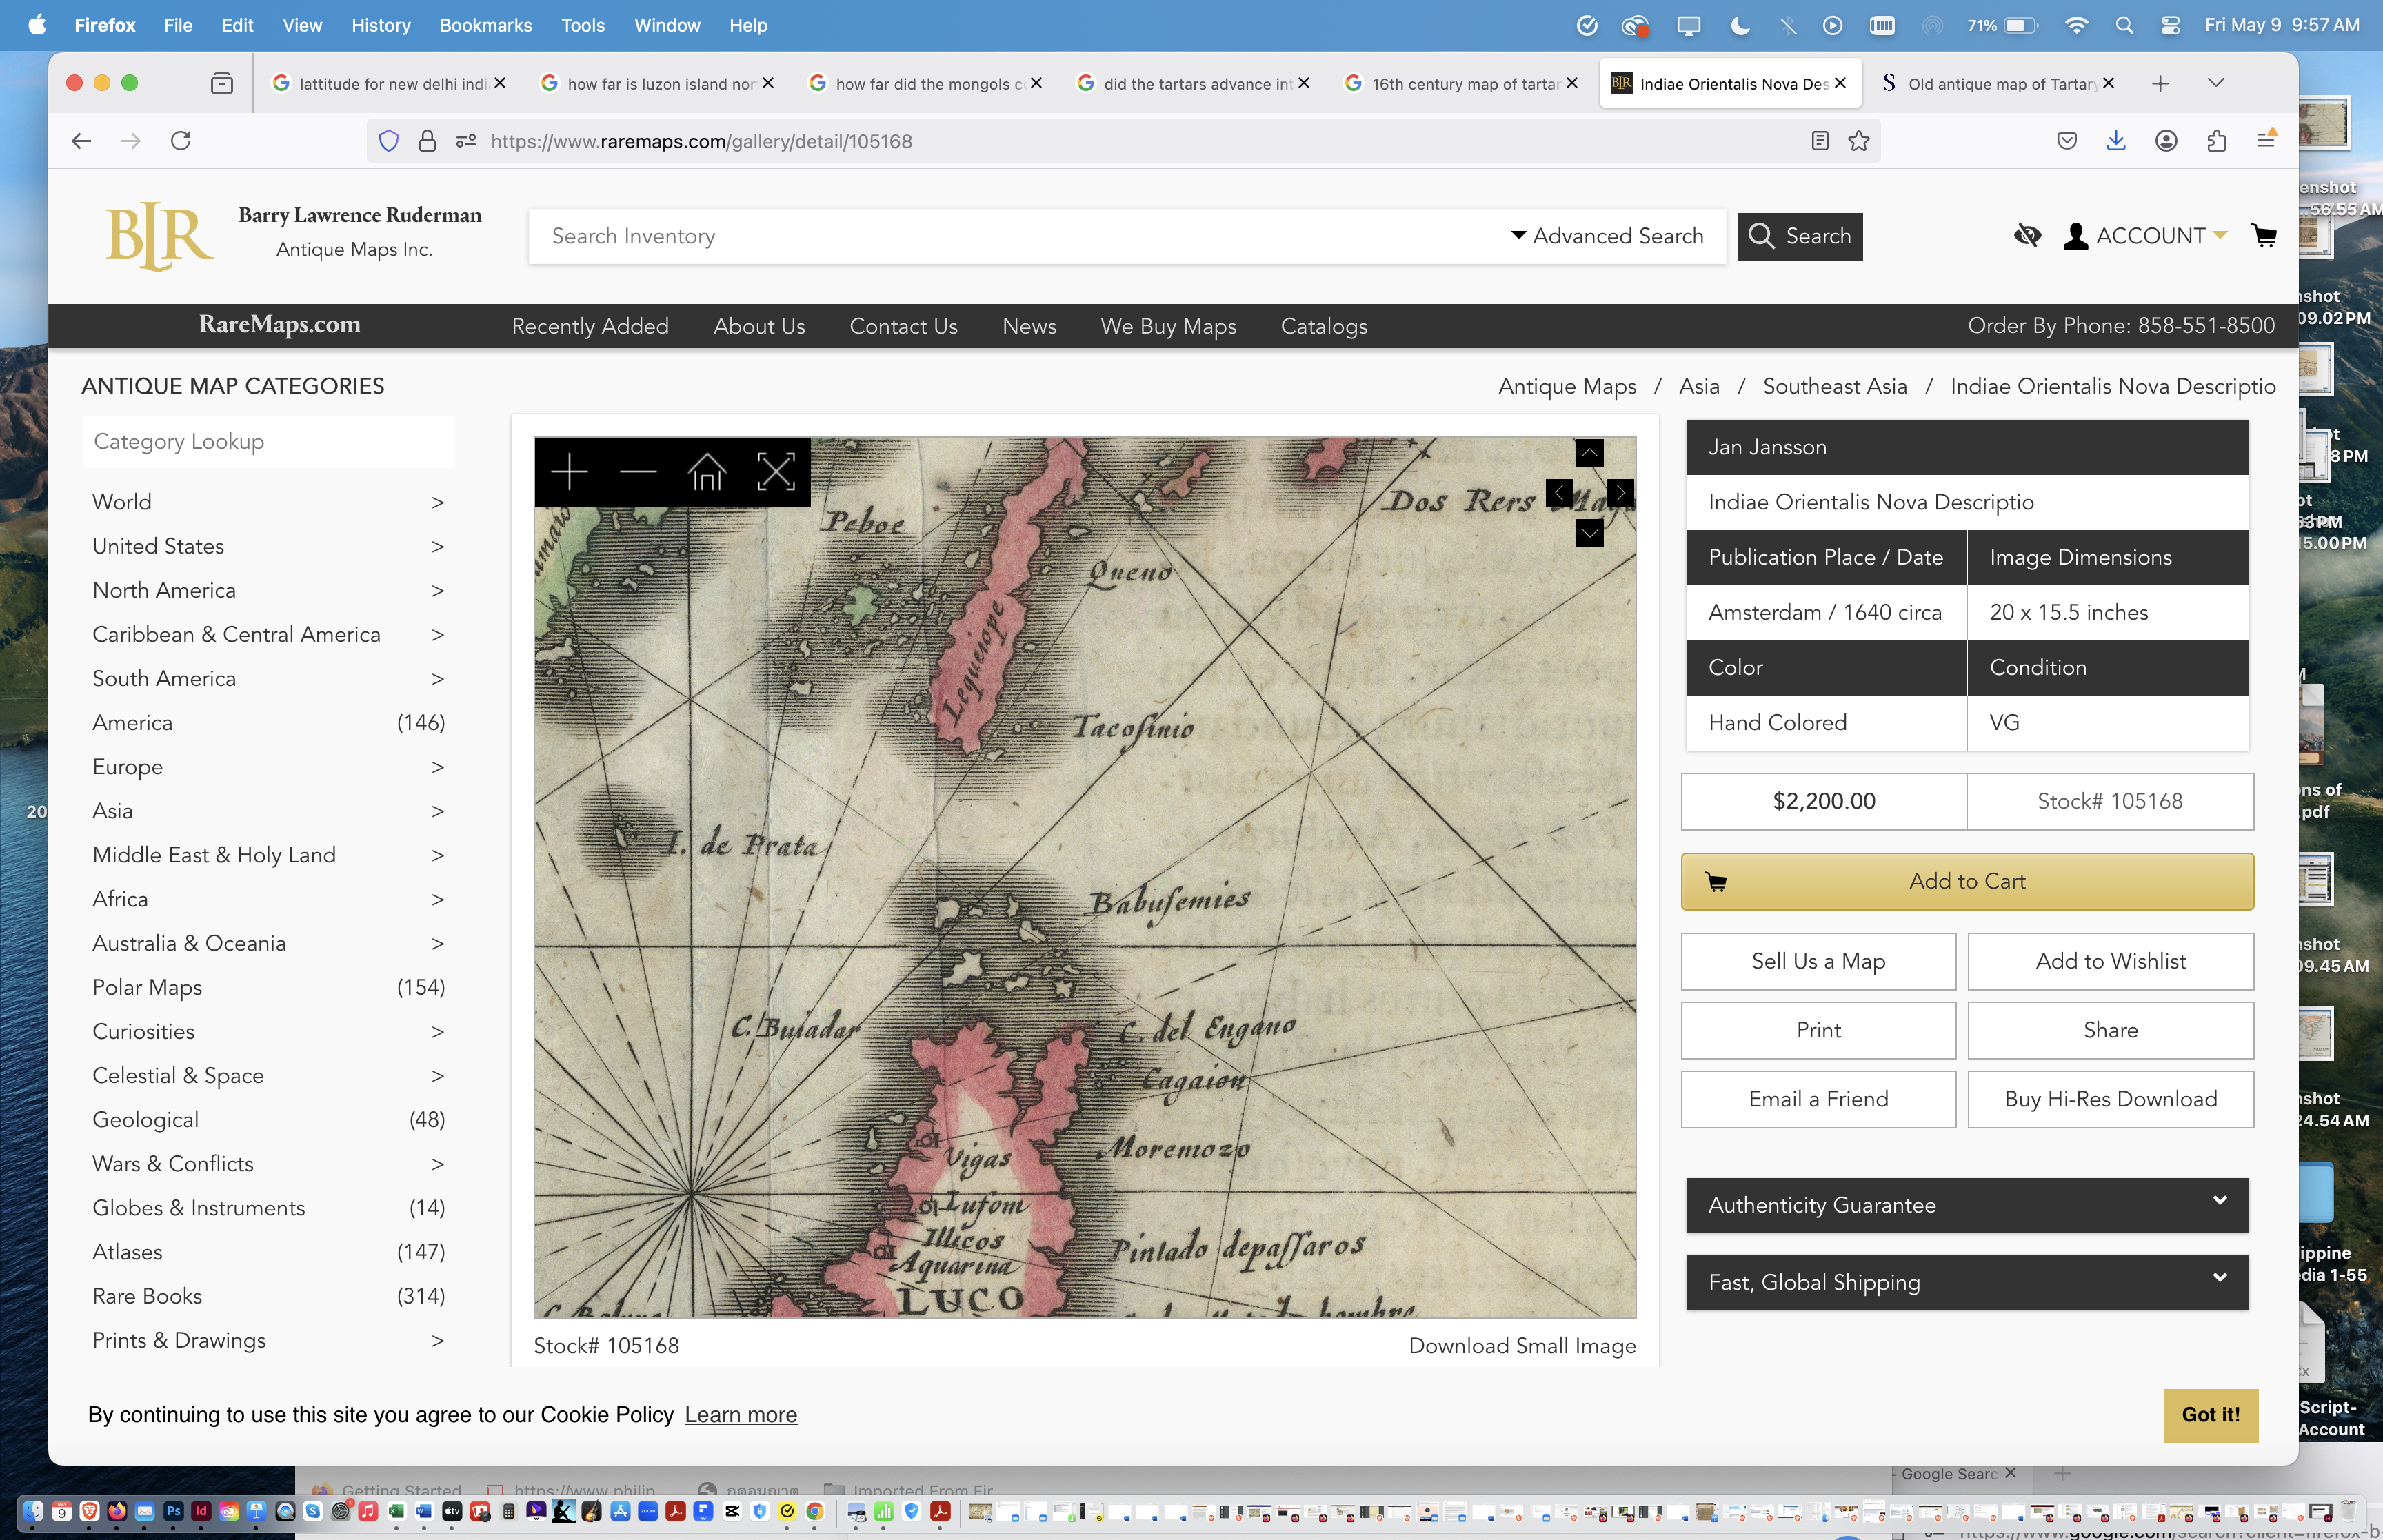Expand Fast, Global Shipping section
This screenshot has height=1540, width=2383.
pos(1967,1282)
